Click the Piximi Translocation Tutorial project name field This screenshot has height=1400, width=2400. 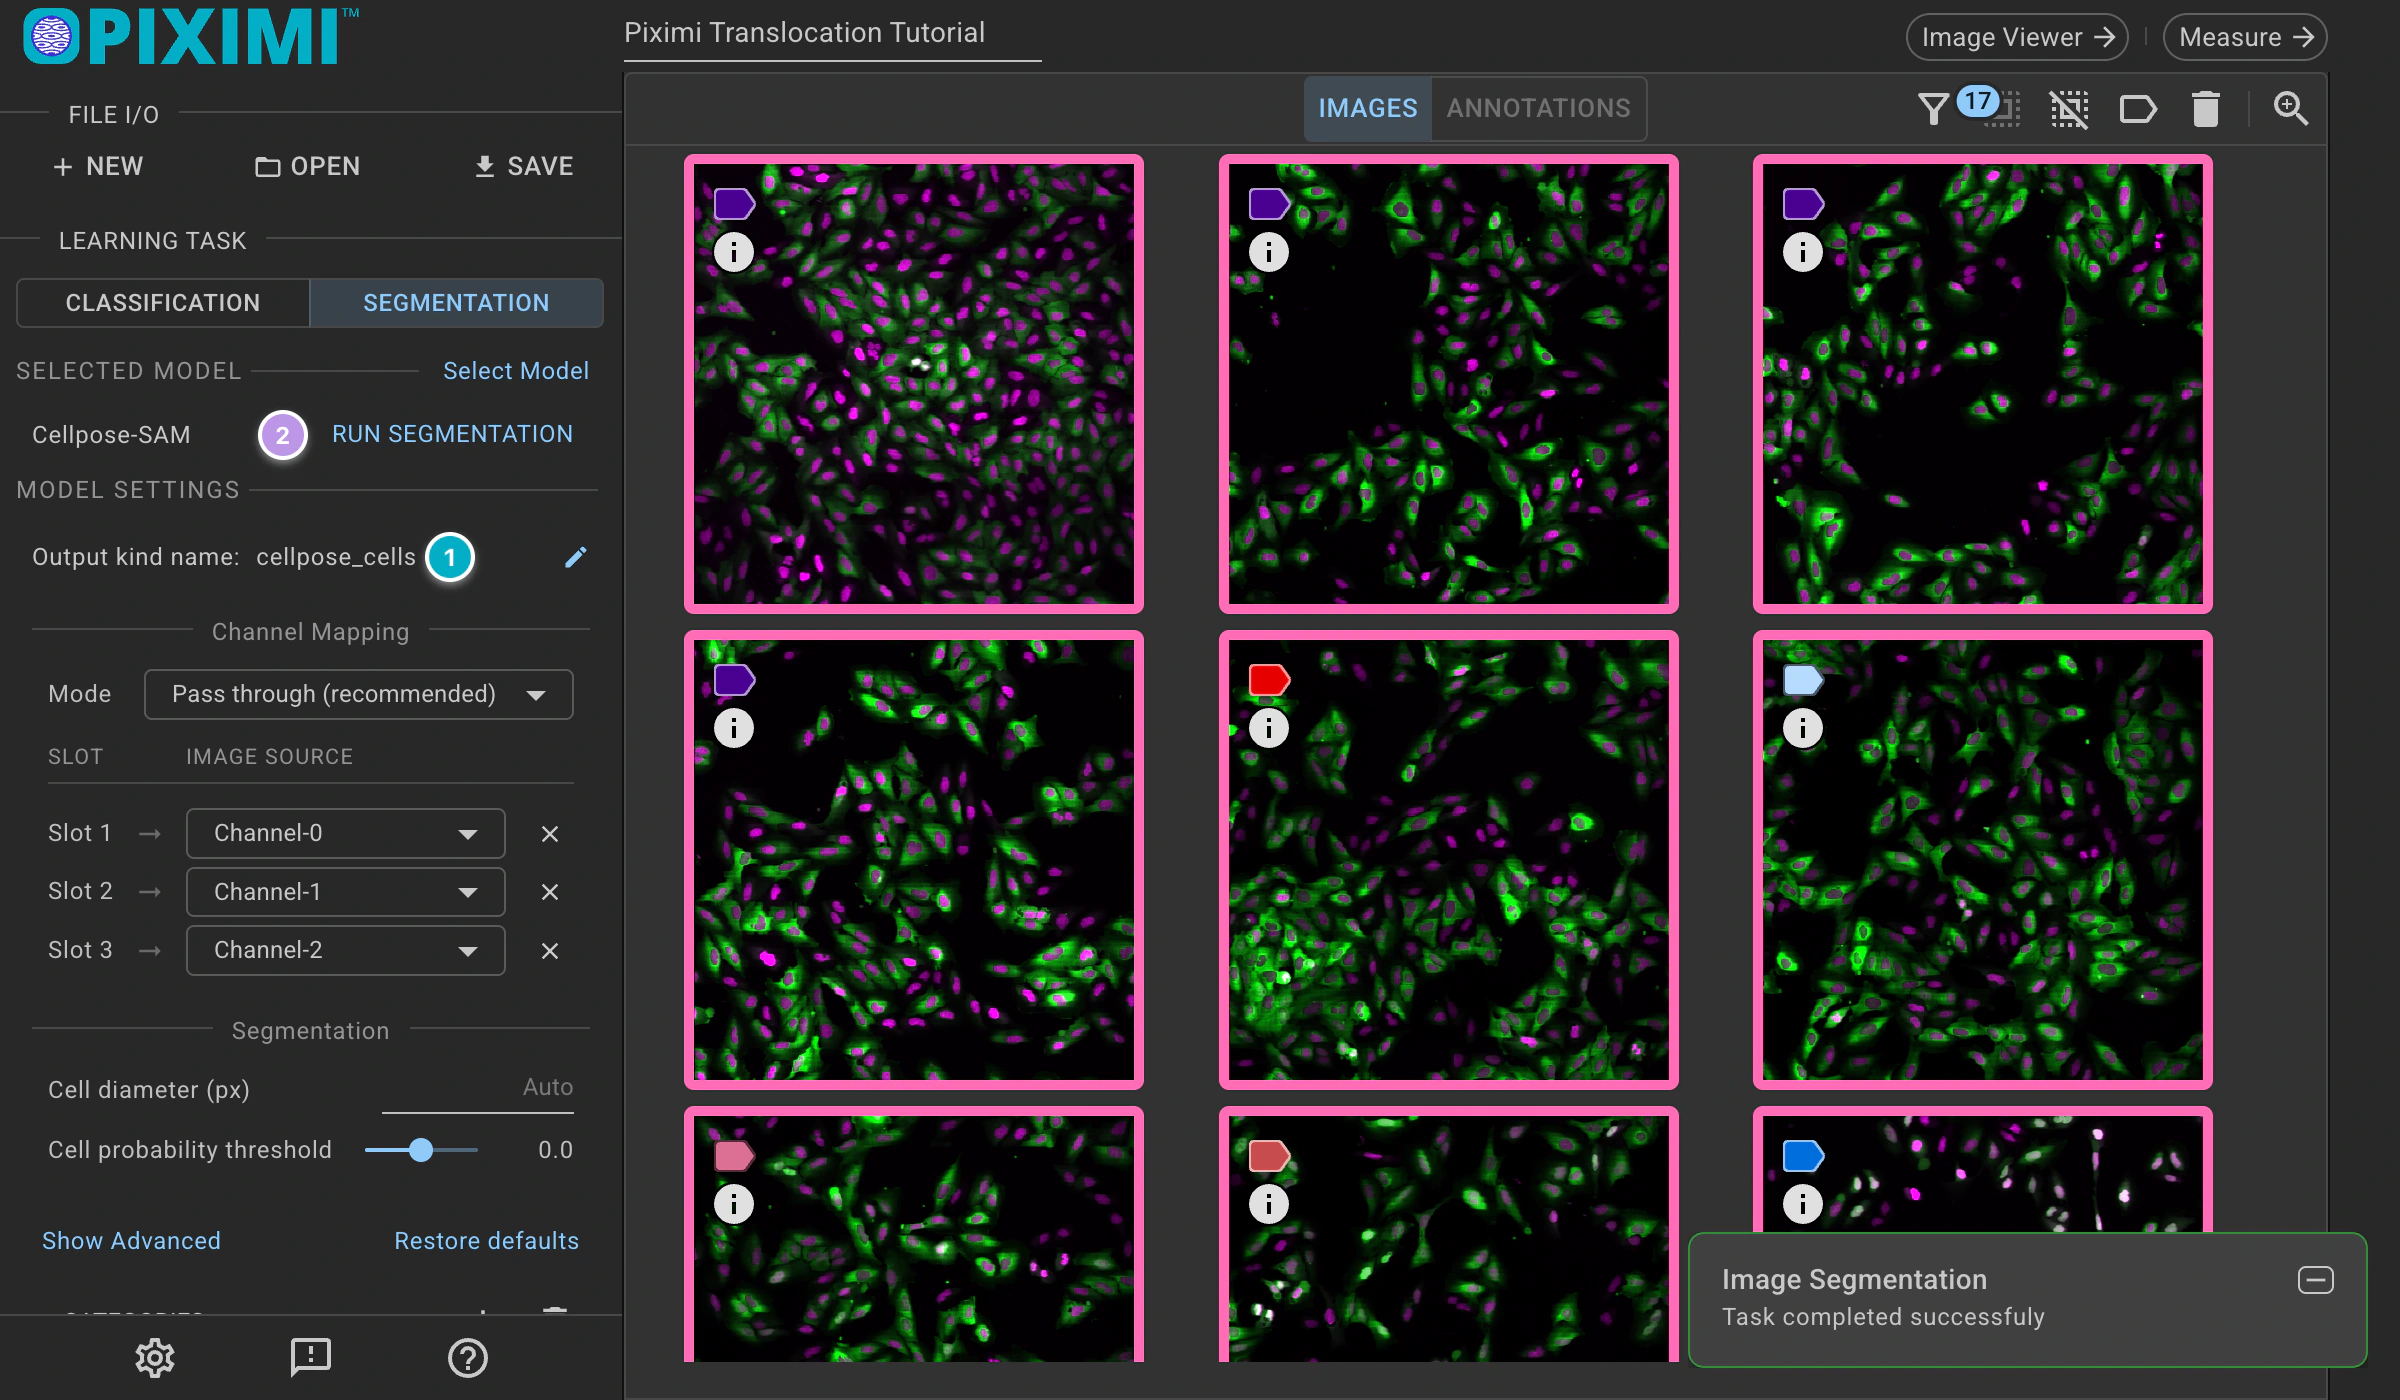(x=832, y=34)
